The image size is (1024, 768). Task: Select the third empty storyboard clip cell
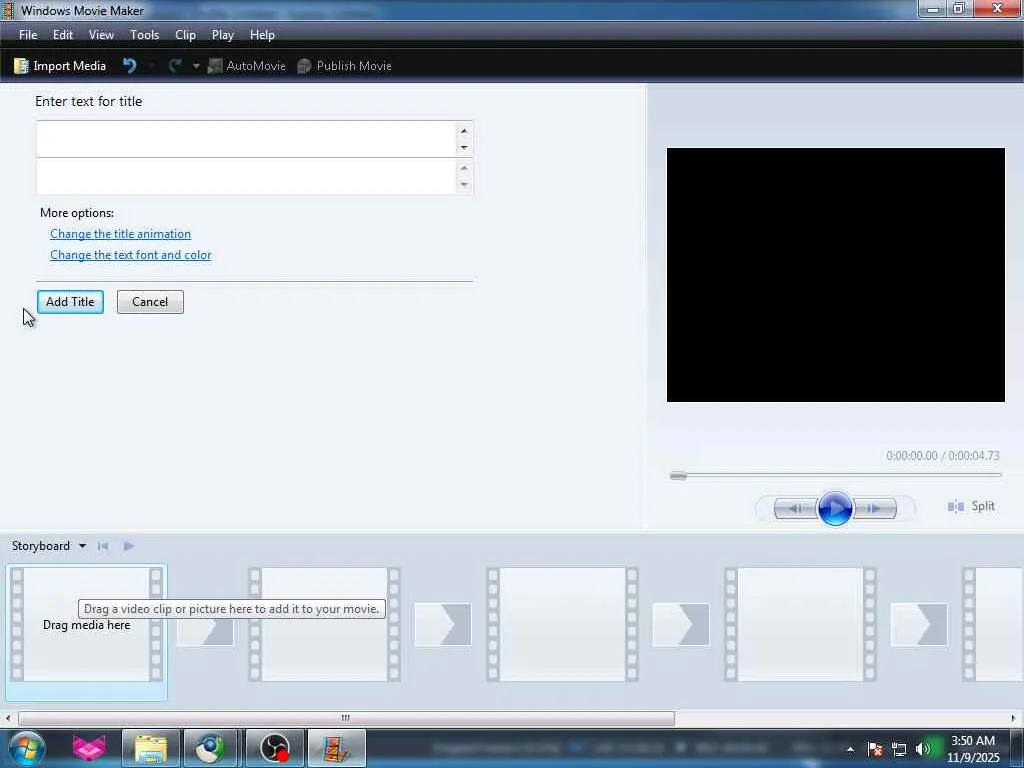pos(562,624)
